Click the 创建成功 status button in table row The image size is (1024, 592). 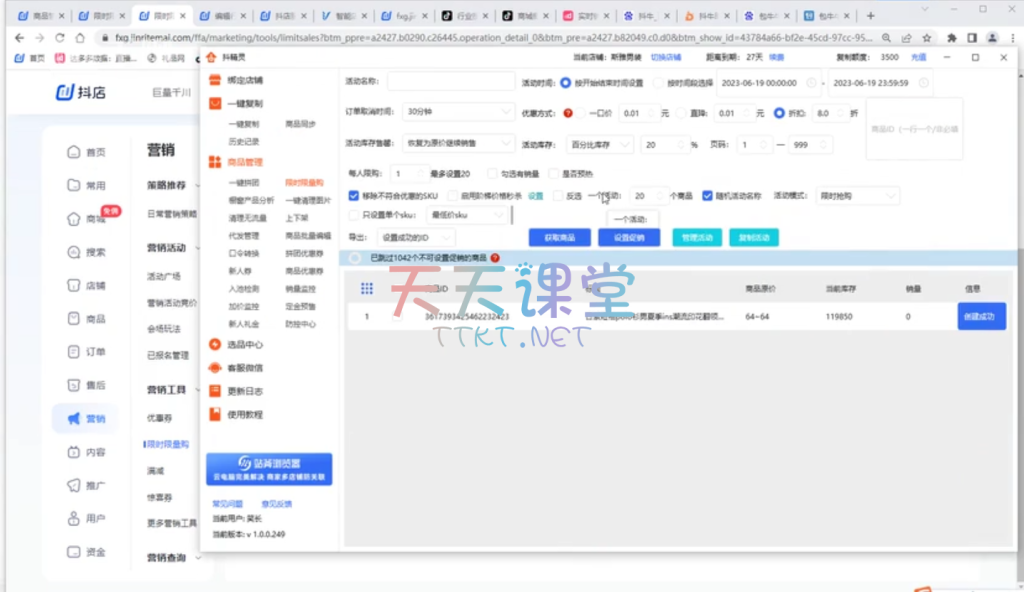[x=981, y=317]
